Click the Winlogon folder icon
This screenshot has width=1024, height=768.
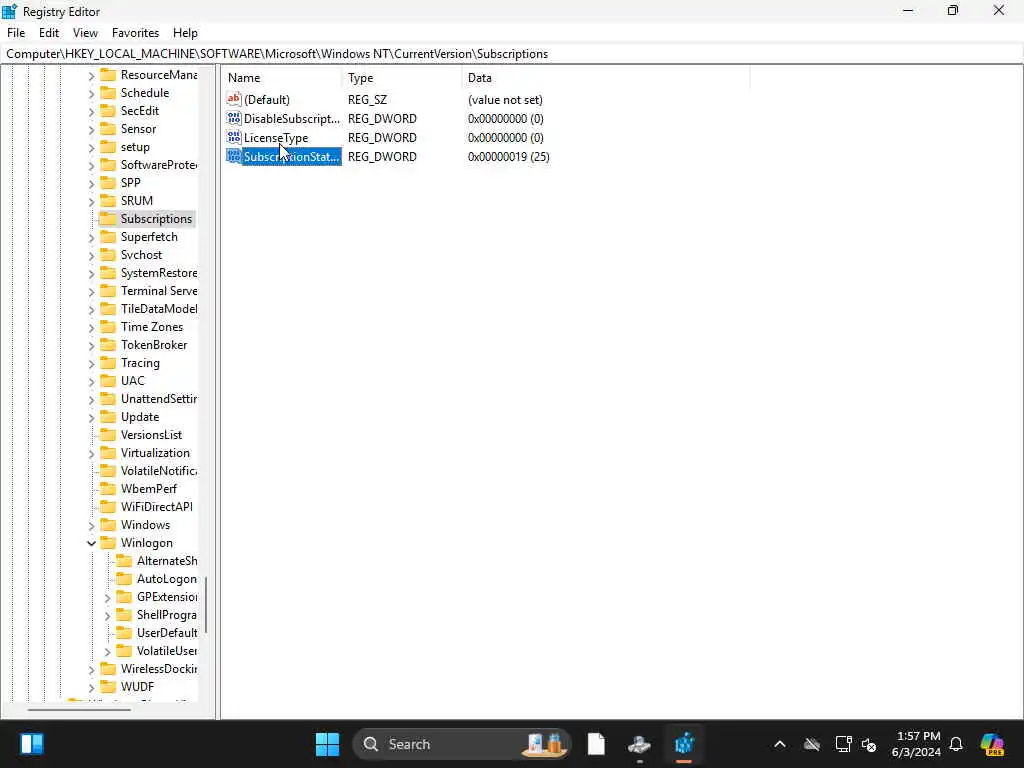pyautogui.click(x=108, y=542)
